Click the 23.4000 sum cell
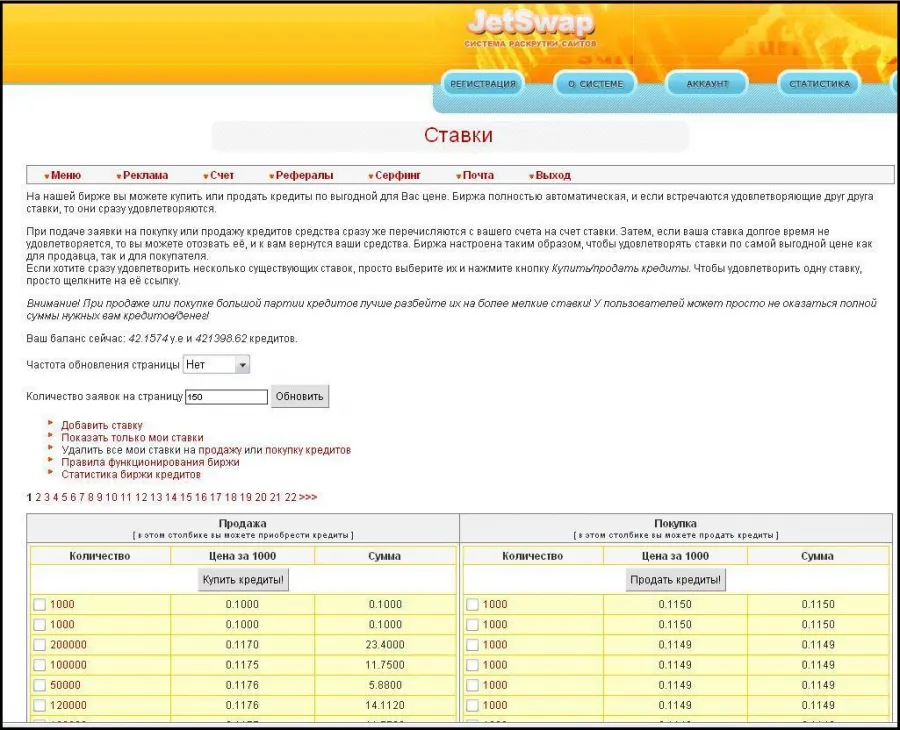Screen dimensions: 900x730 385,644
